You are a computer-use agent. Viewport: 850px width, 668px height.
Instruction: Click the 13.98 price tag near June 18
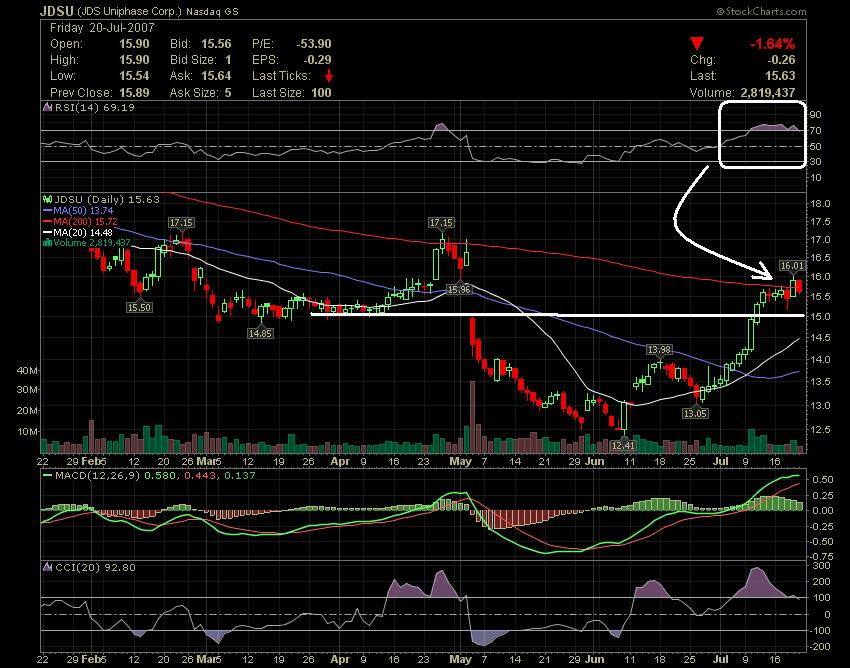660,350
